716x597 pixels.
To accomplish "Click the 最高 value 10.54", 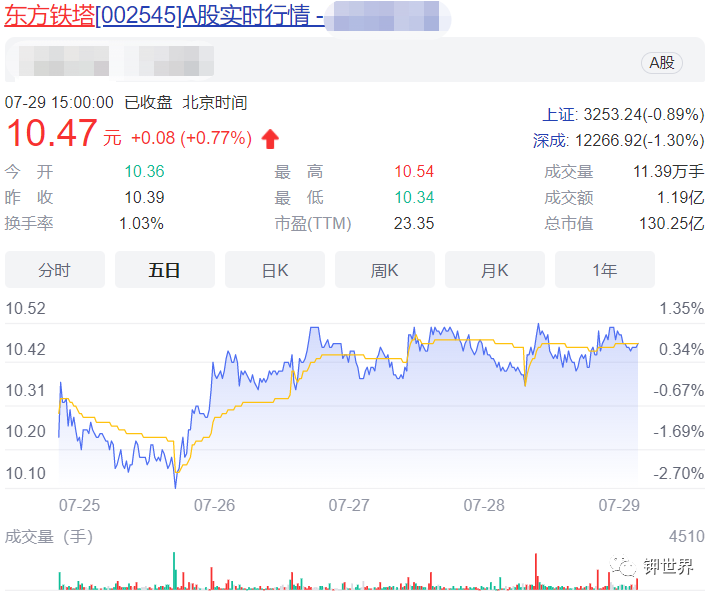I will 414,171.
